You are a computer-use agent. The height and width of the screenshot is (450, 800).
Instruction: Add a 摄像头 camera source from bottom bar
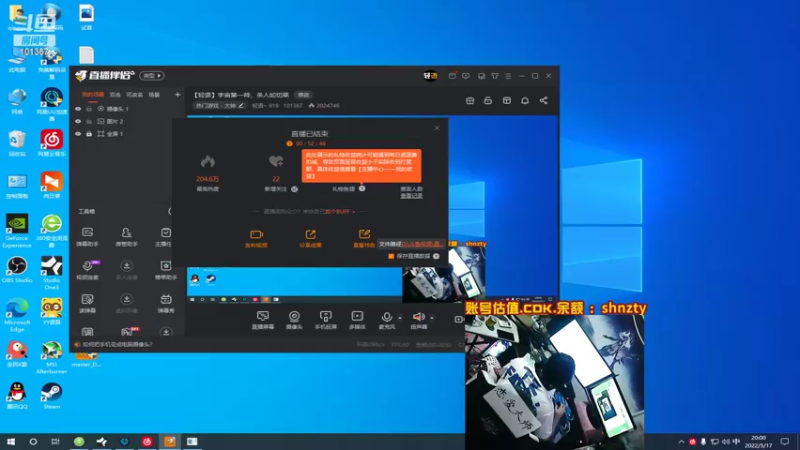coord(294,320)
